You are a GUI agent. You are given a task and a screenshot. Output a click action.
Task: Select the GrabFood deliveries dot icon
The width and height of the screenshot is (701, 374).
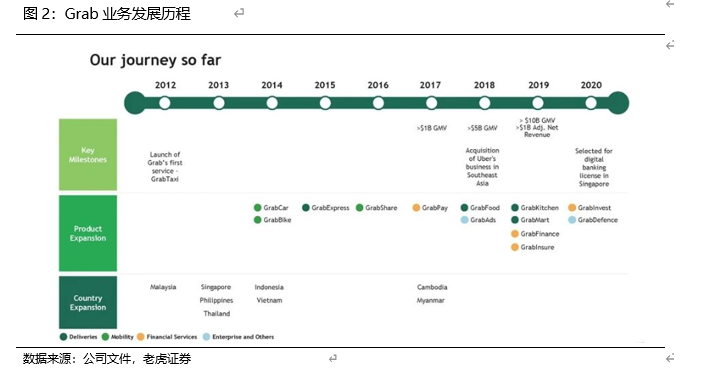tap(465, 208)
